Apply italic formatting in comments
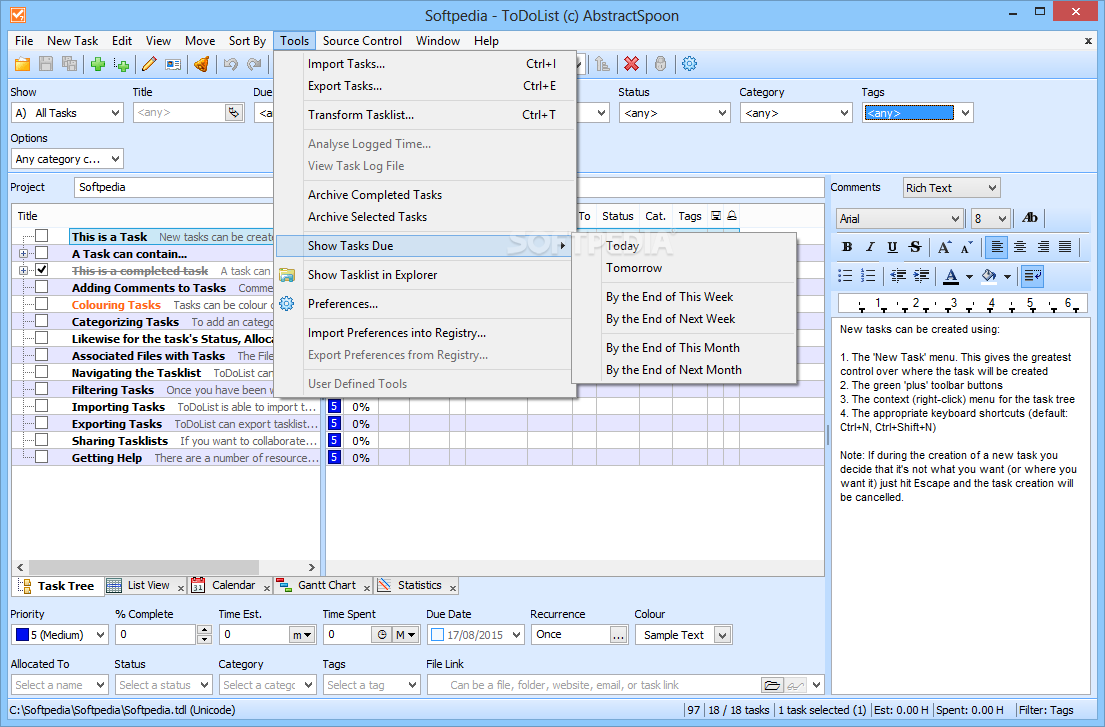The width and height of the screenshot is (1105, 727). pos(870,247)
